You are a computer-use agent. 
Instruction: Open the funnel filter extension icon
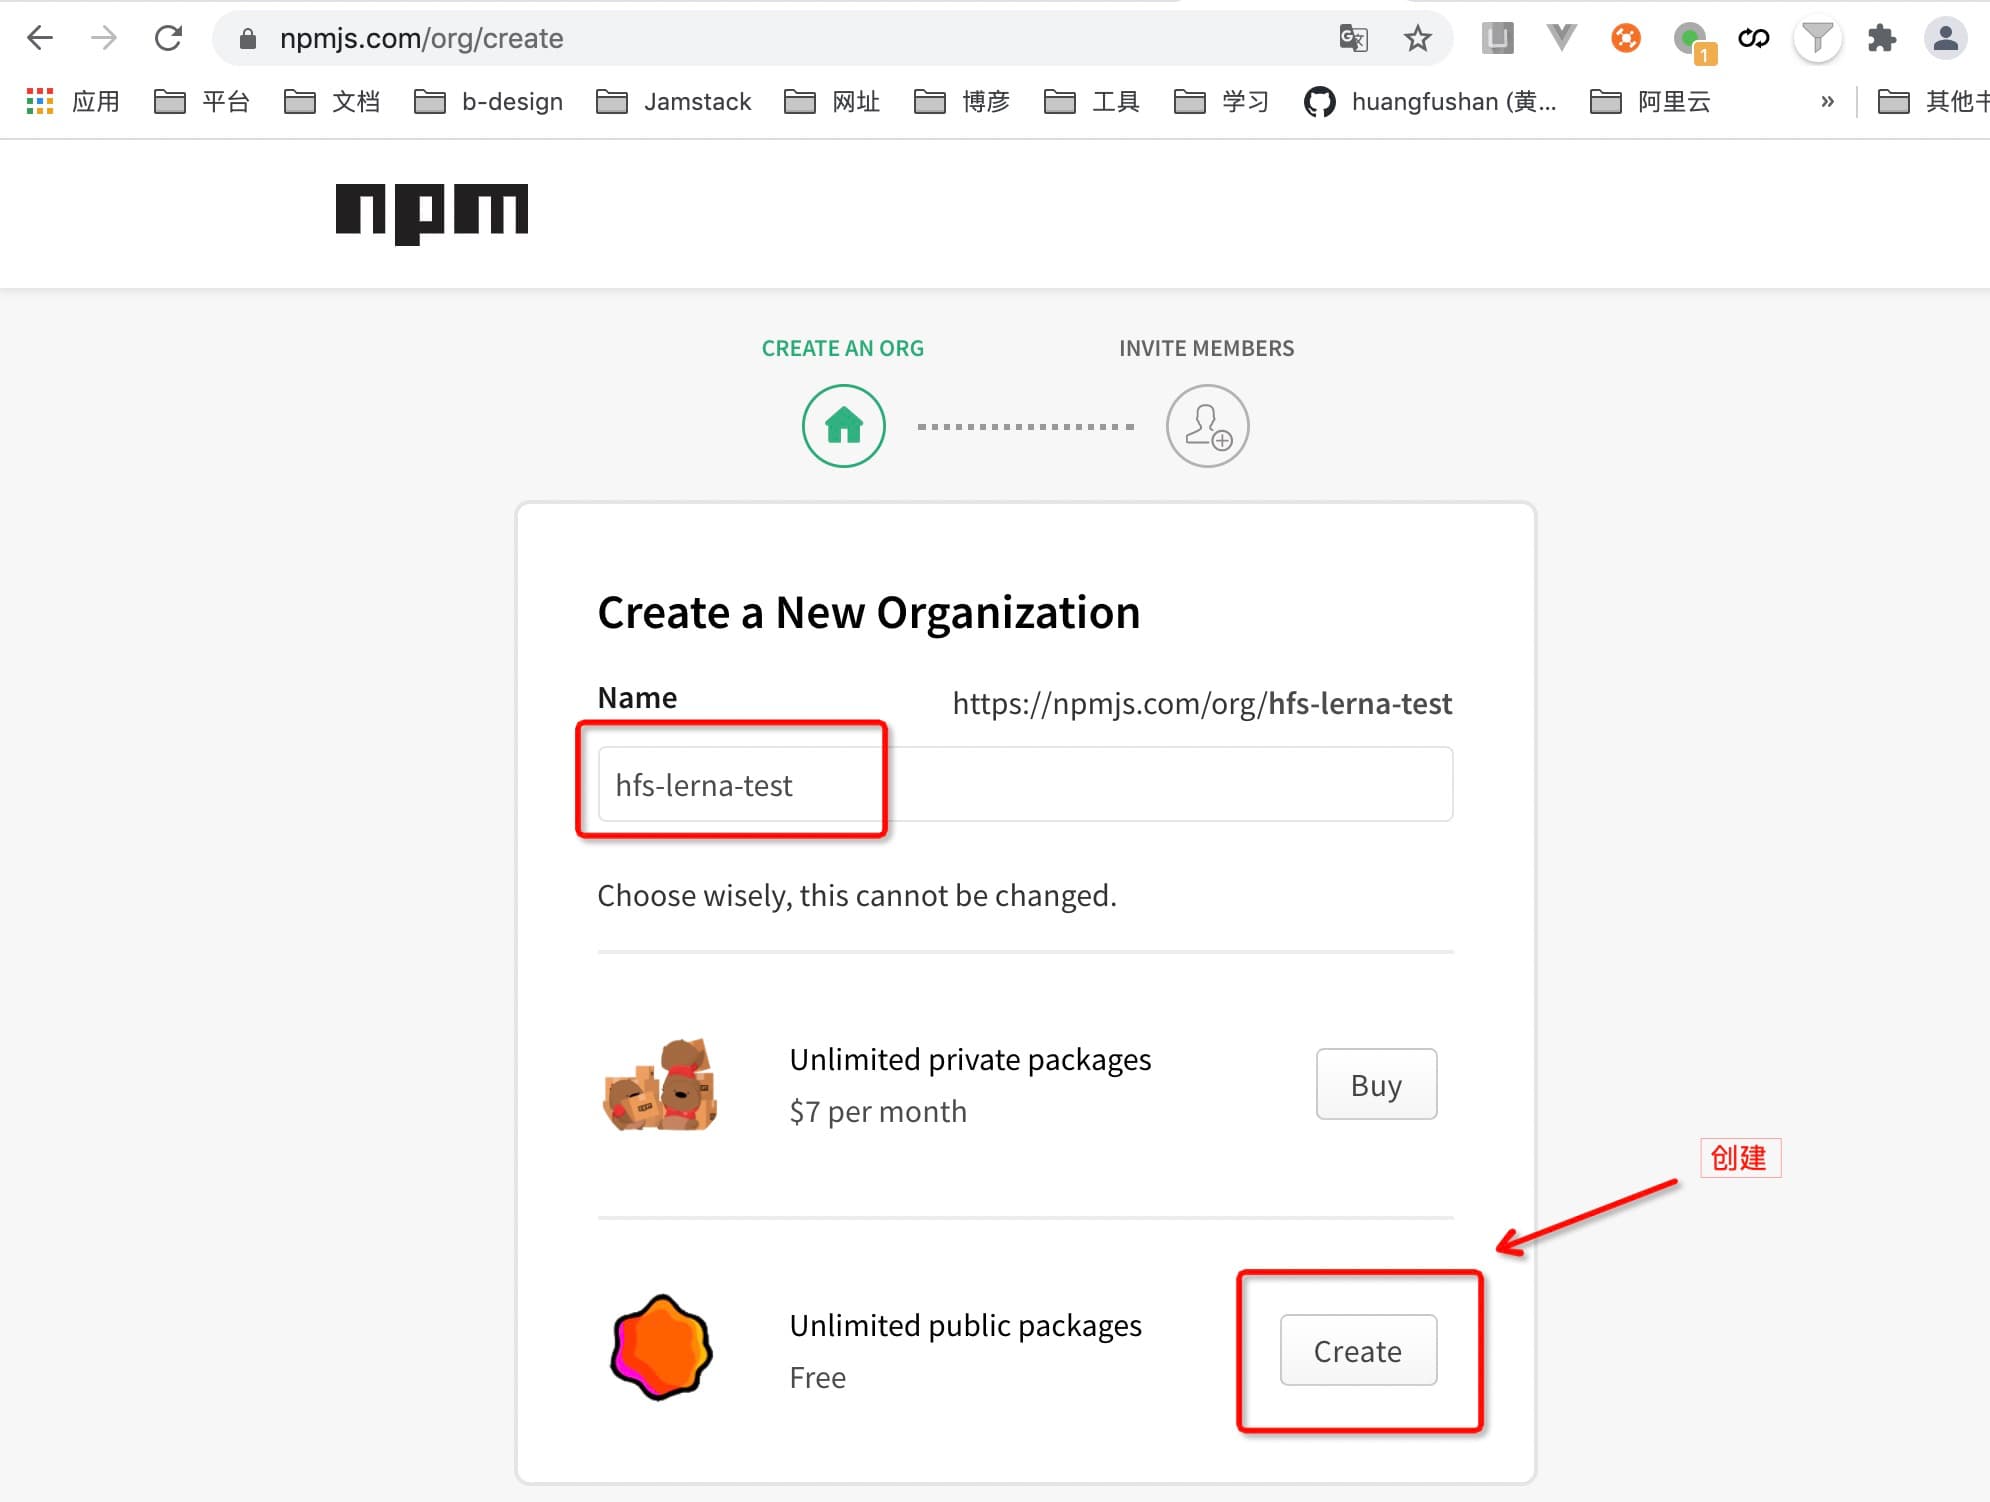(x=1817, y=39)
